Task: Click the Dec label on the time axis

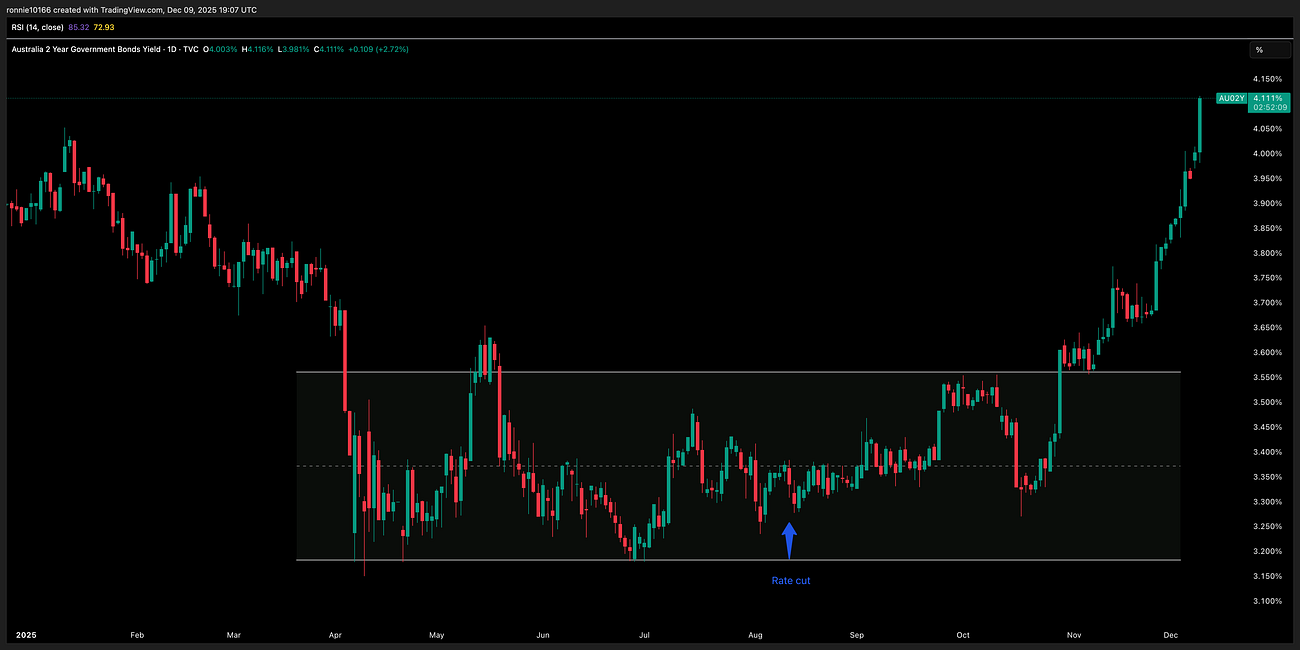Action: click(1170, 634)
